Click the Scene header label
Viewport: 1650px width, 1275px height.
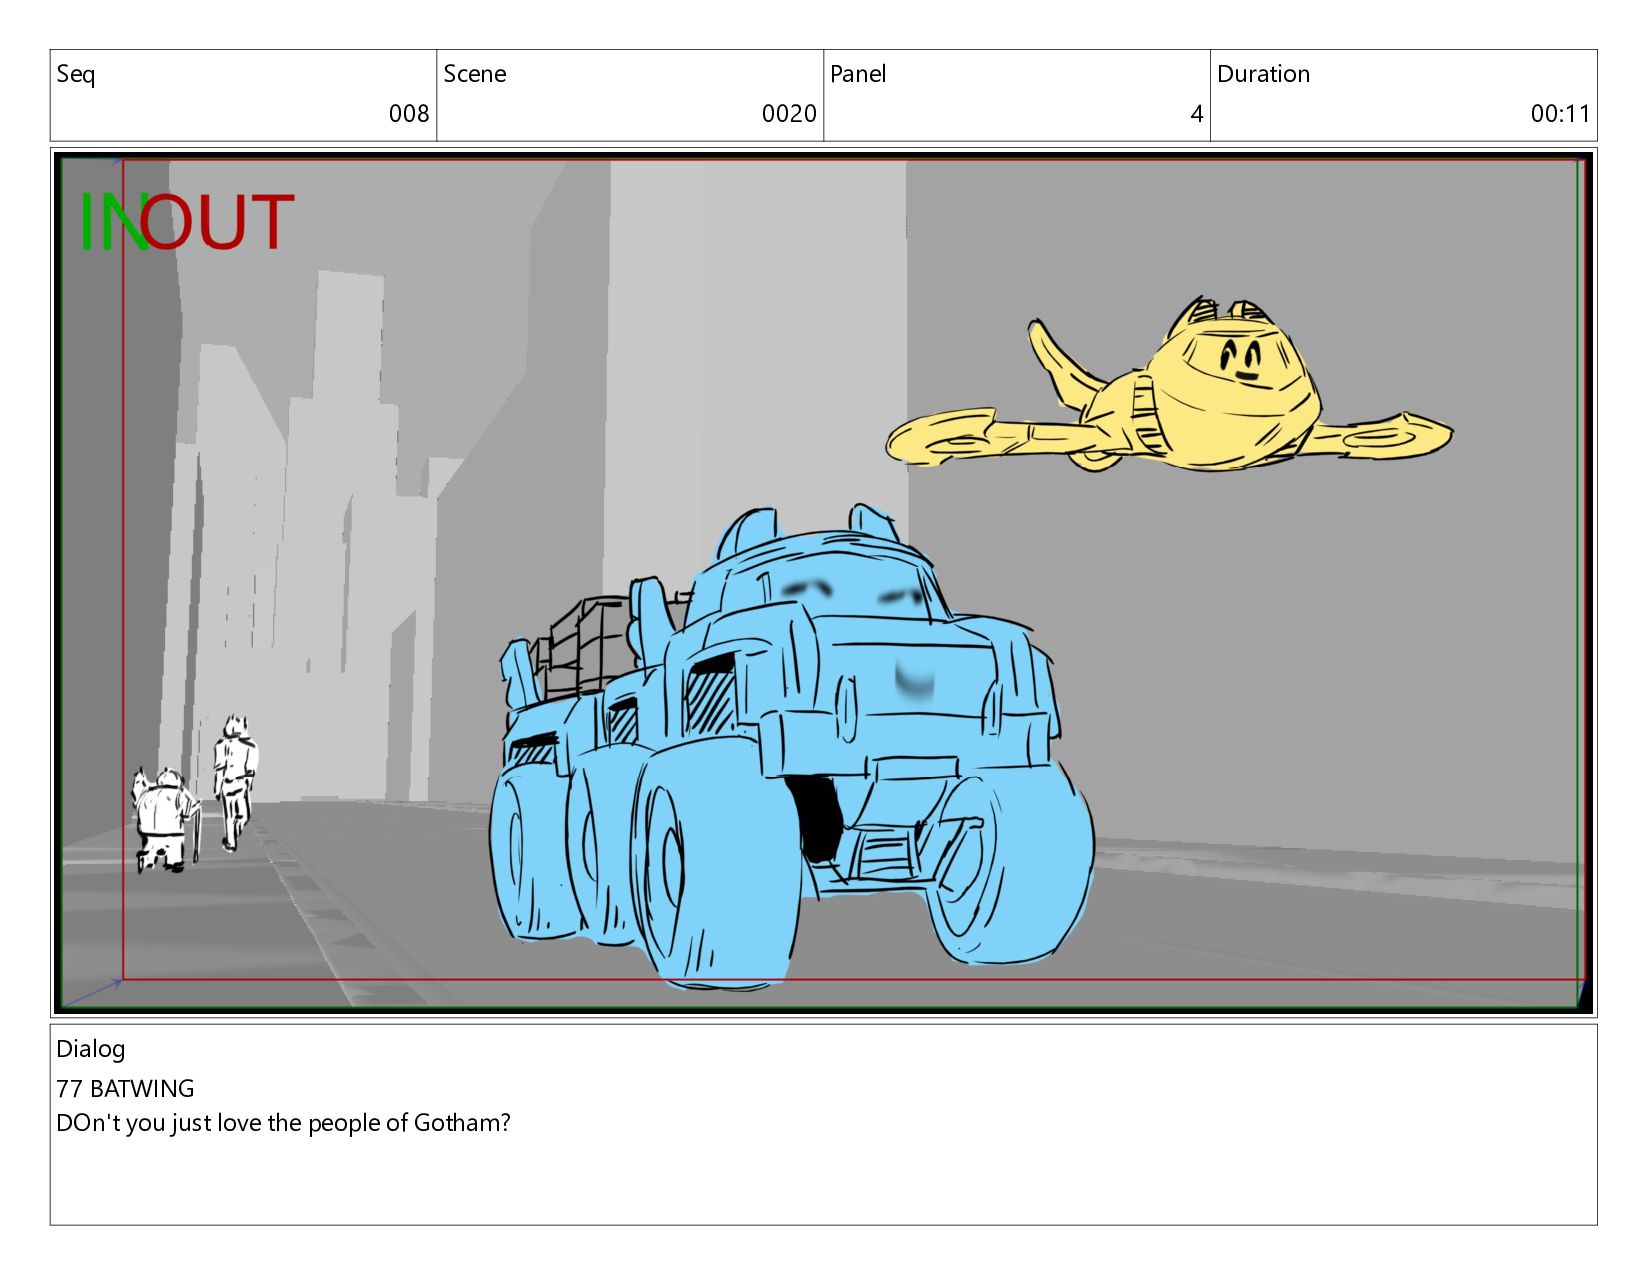[x=475, y=74]
